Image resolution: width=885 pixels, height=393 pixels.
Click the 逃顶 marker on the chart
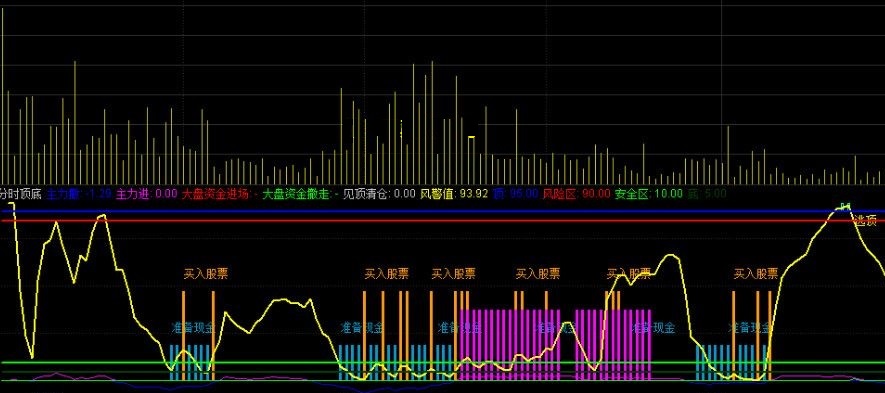coord(865,221)
